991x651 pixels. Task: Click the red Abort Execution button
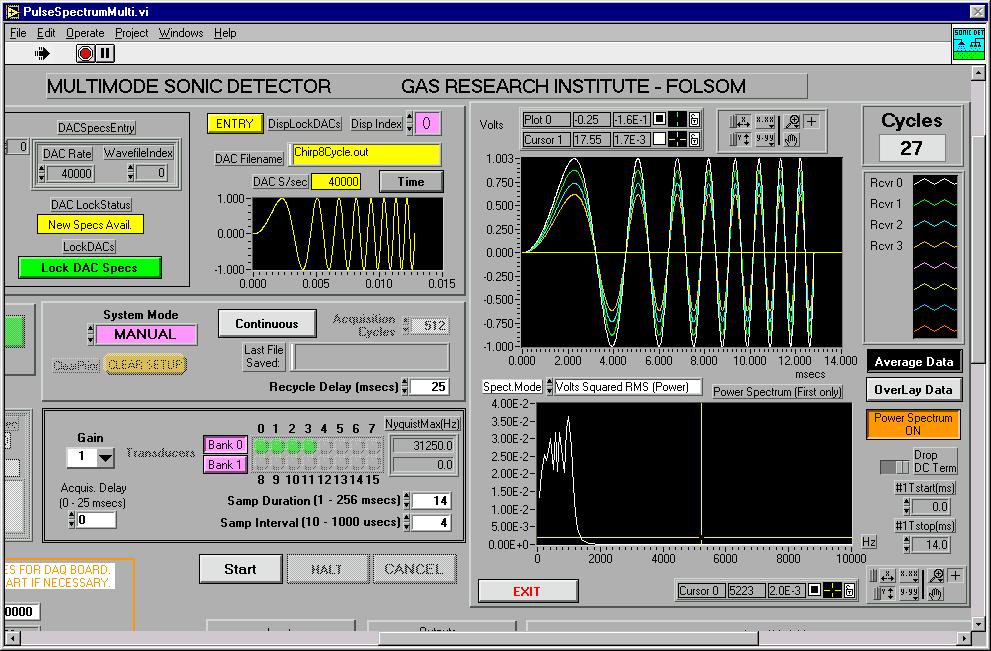click(85, 54)
